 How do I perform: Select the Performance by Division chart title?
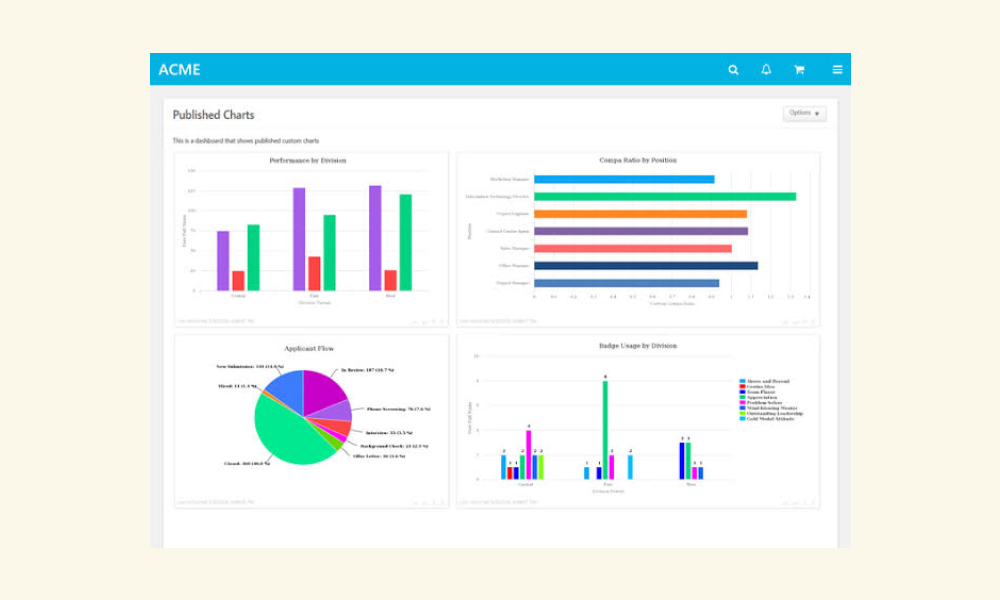pos(307,161)
